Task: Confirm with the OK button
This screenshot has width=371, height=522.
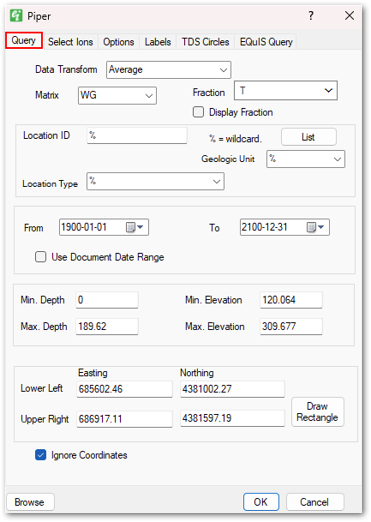Action: point(261,502)
